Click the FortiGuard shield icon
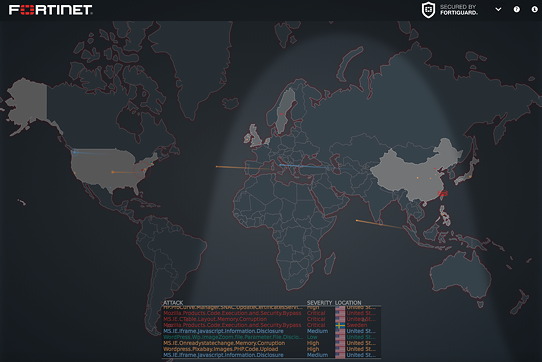The width and height of the screenshot is (542, 362). click(428, 10)
